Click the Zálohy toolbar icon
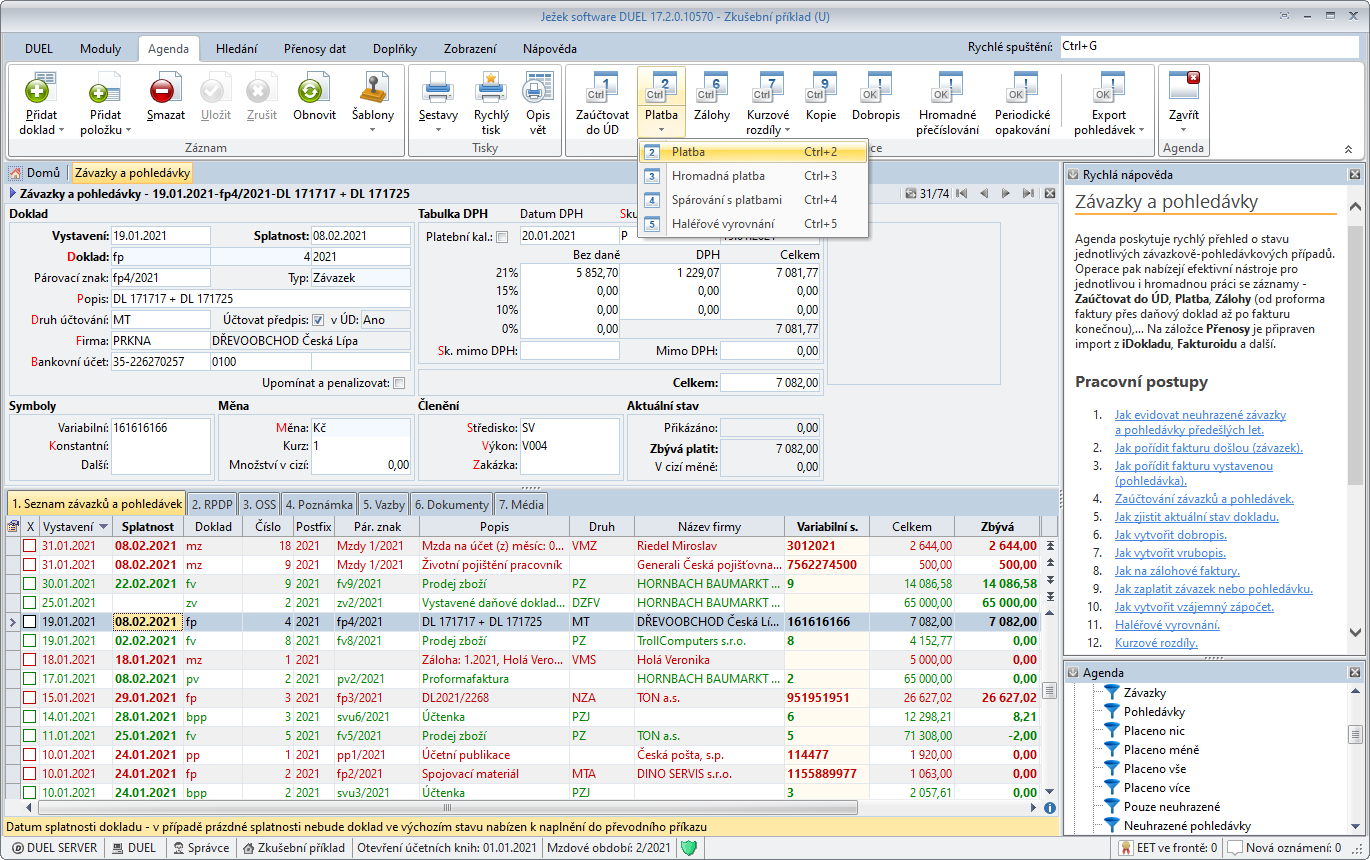 [712, 89]
